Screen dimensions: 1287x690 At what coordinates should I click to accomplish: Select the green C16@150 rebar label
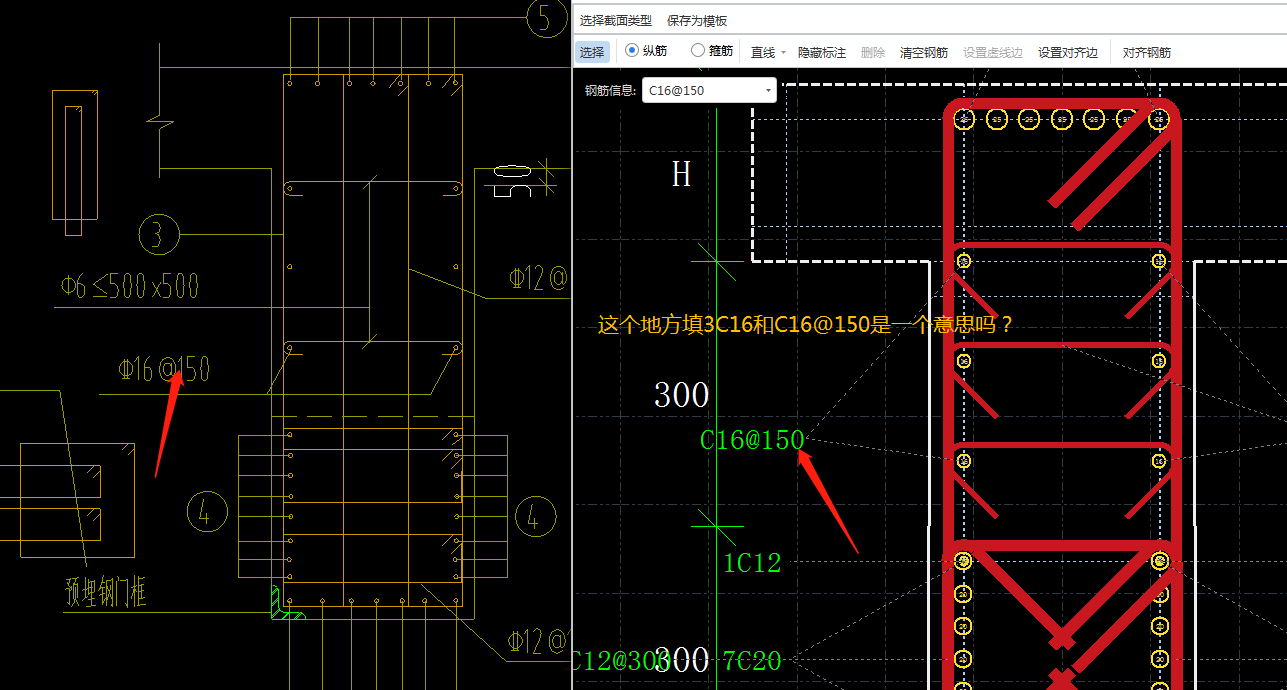(x=752, y=440)
